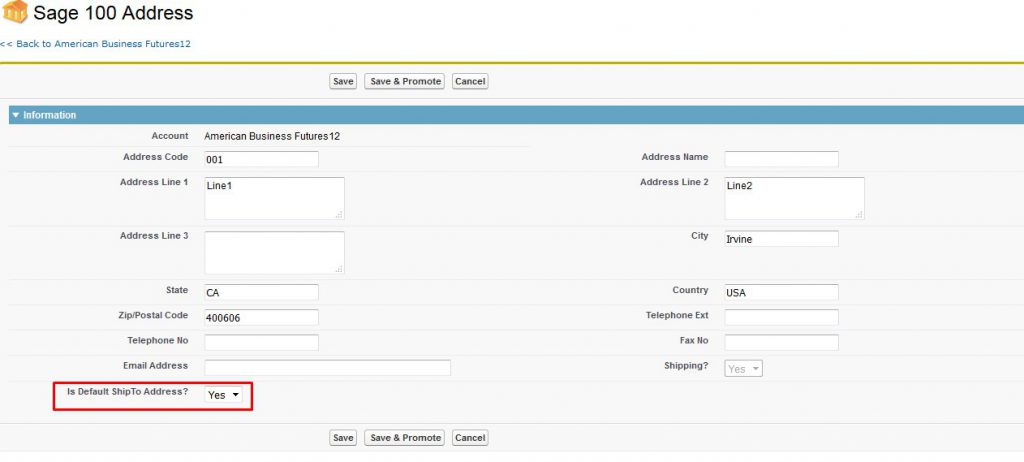Click the Telephone No field

point(261,342)
